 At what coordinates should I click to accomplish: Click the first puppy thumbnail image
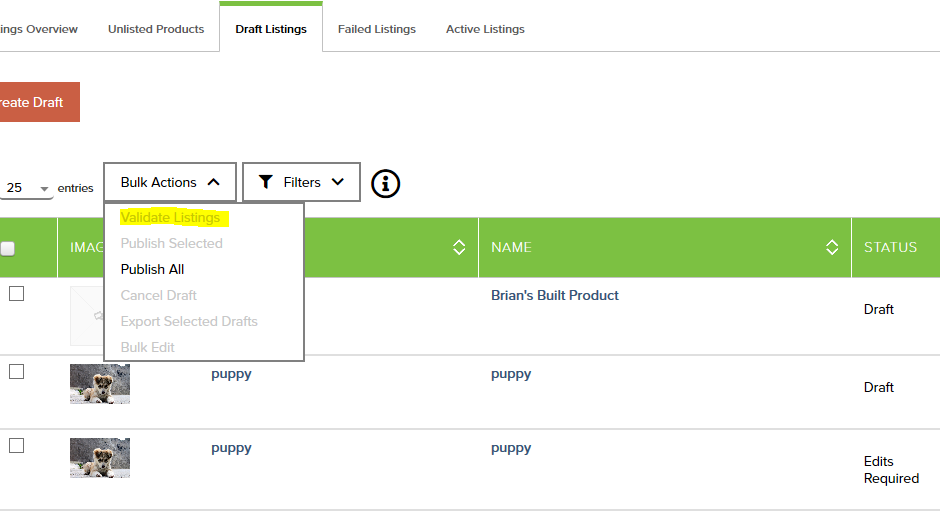(x=100, y=384)
